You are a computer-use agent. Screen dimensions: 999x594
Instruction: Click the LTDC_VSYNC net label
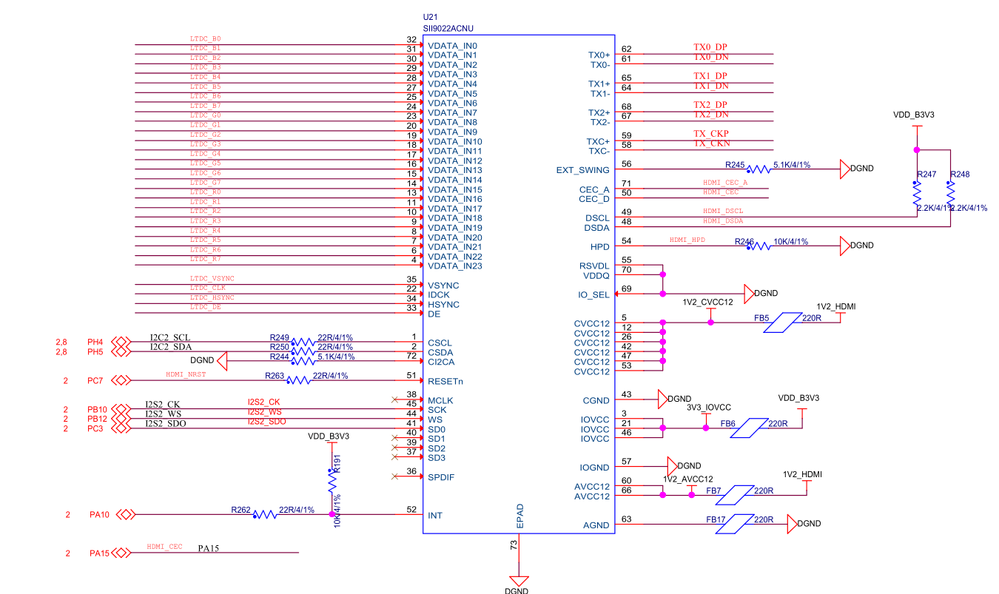(212, 279)
